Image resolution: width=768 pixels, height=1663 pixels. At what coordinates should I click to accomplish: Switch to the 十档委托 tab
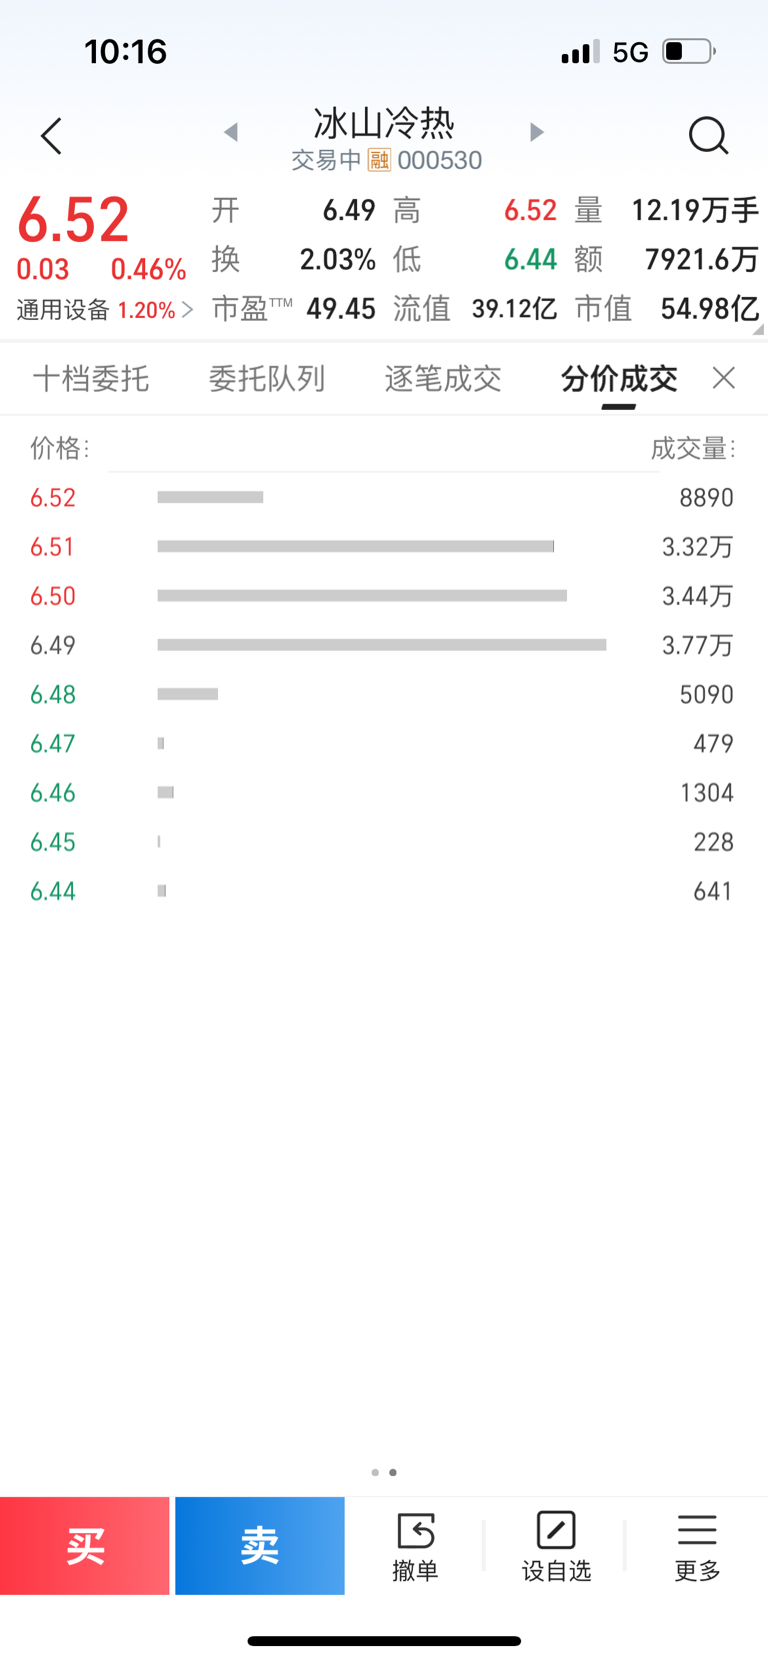tap(91, 379)
